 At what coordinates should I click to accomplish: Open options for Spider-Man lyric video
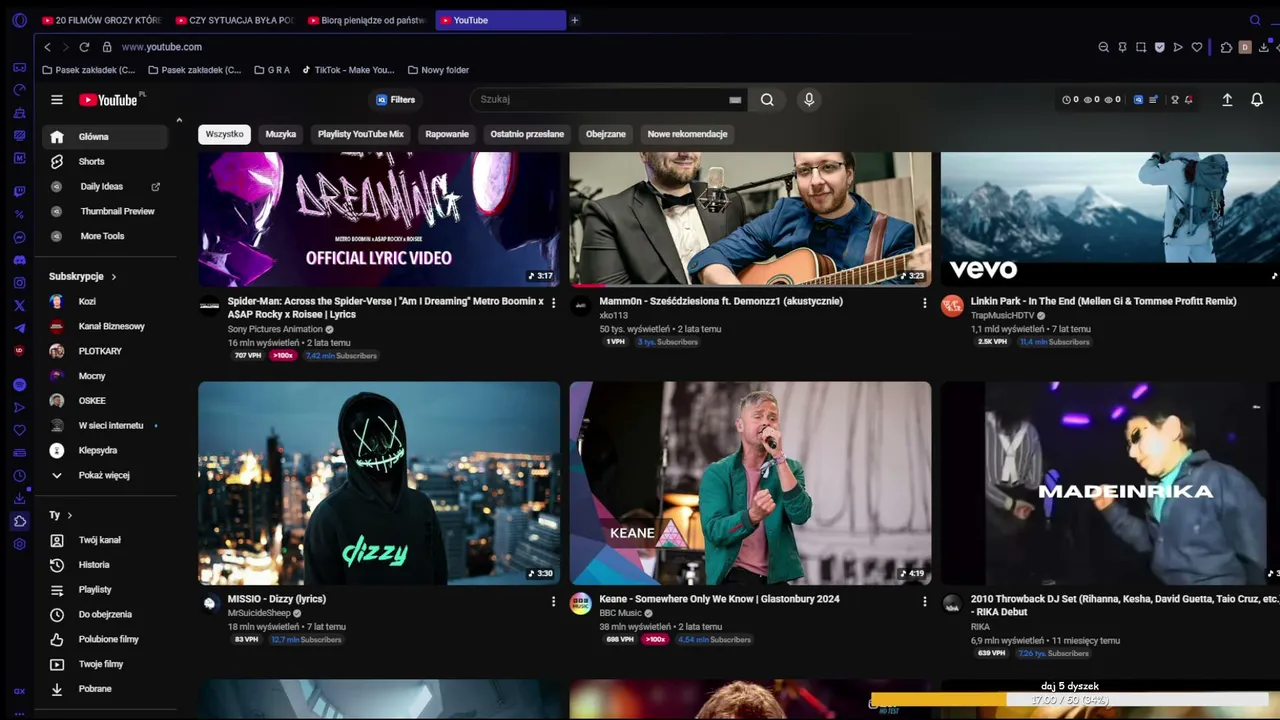click(x=553, y=303)
